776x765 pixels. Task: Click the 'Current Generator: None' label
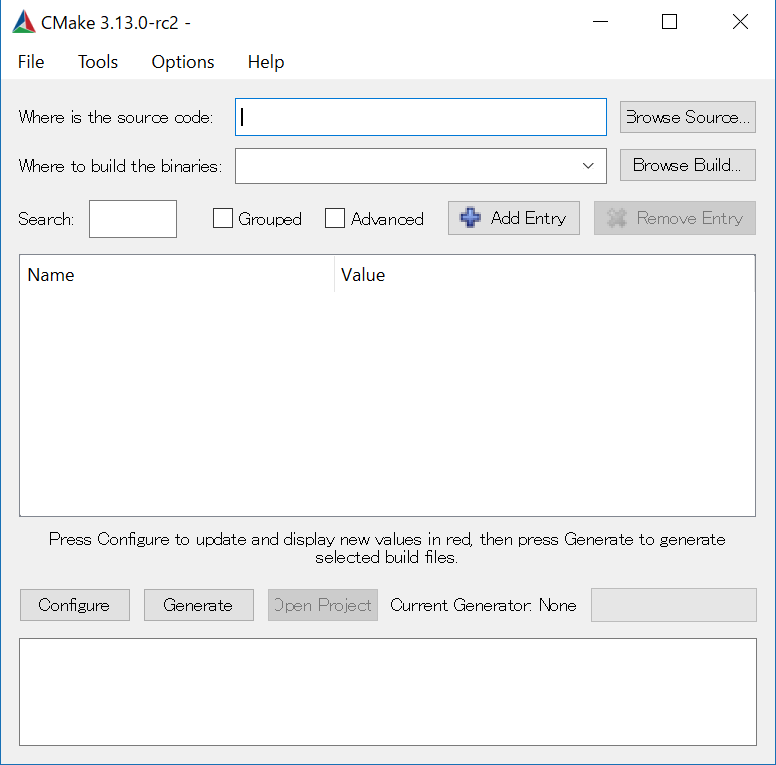483,605
